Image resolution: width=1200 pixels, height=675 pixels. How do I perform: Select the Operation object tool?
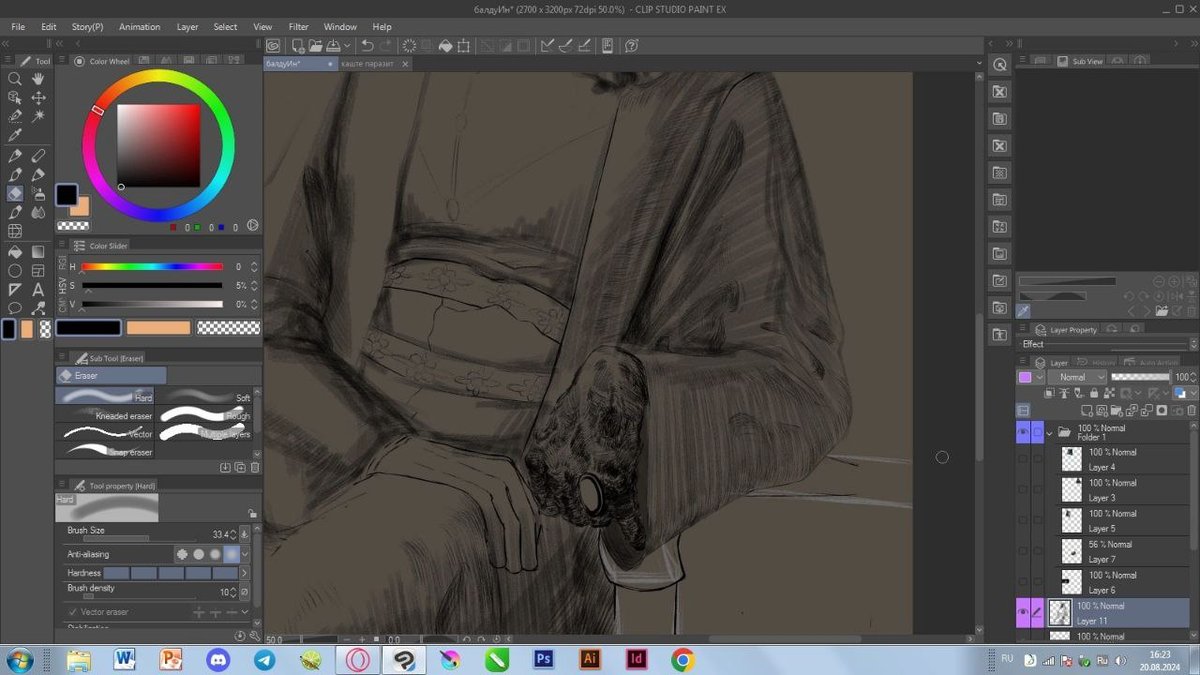point(15,98)
